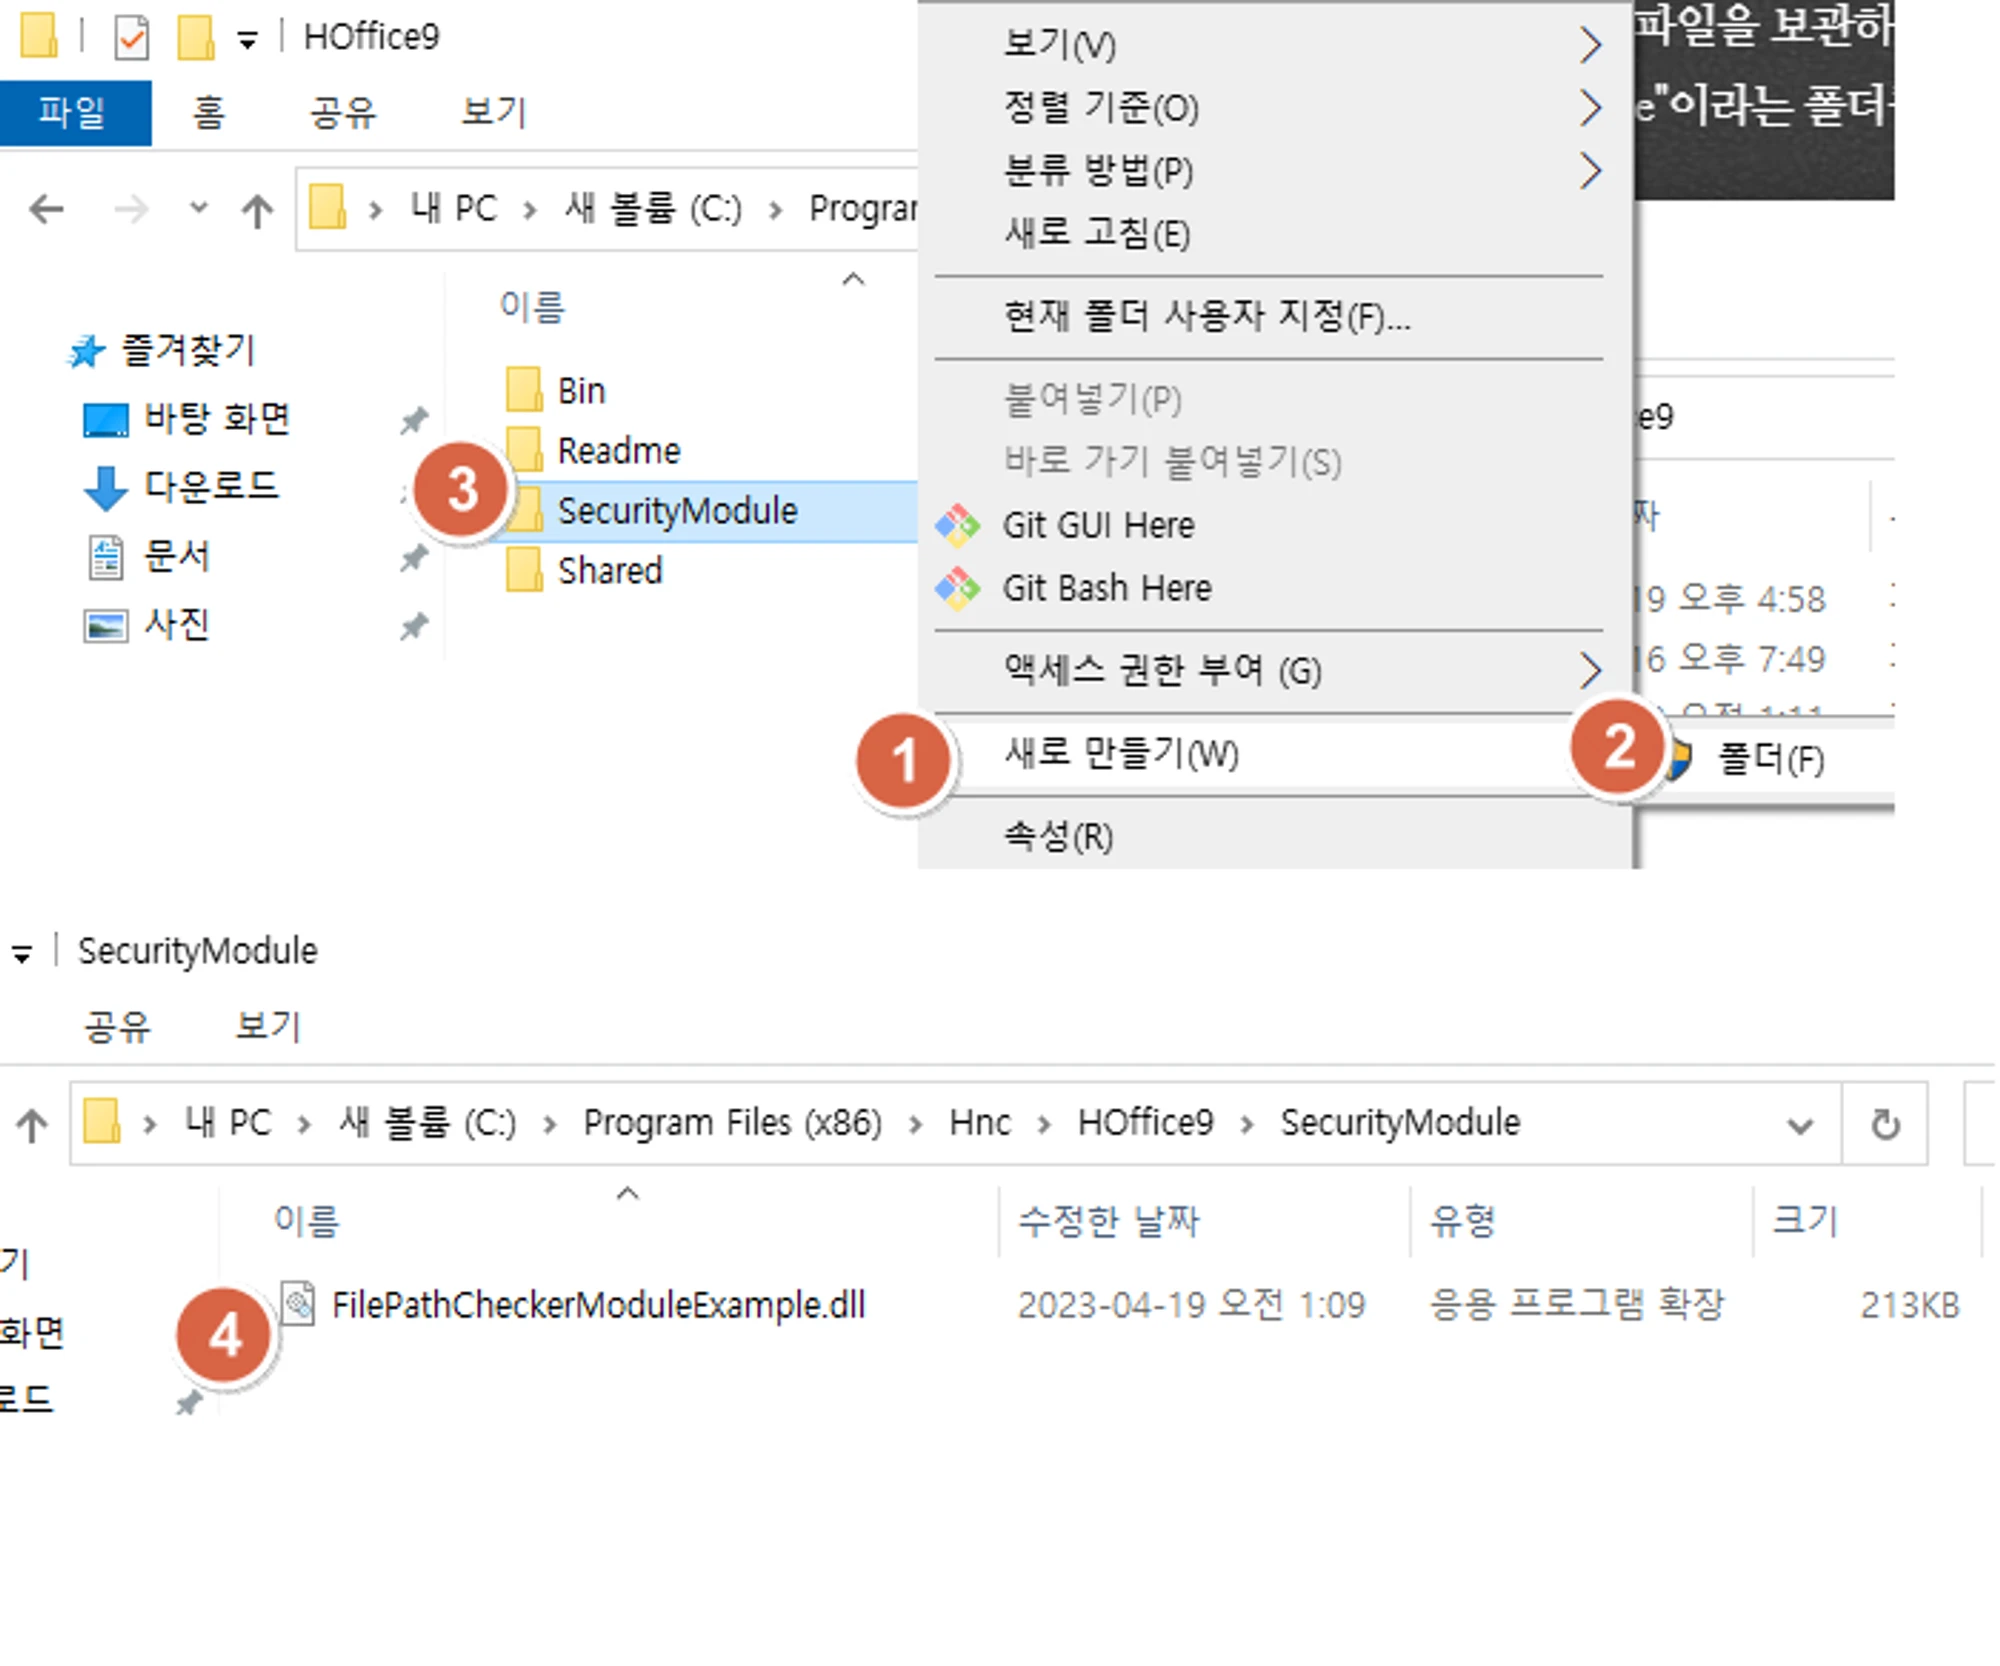Click the pin icon next to 바탕 화면
The height and width of the screenshot is (1666, 2000).
click(414, 420)
